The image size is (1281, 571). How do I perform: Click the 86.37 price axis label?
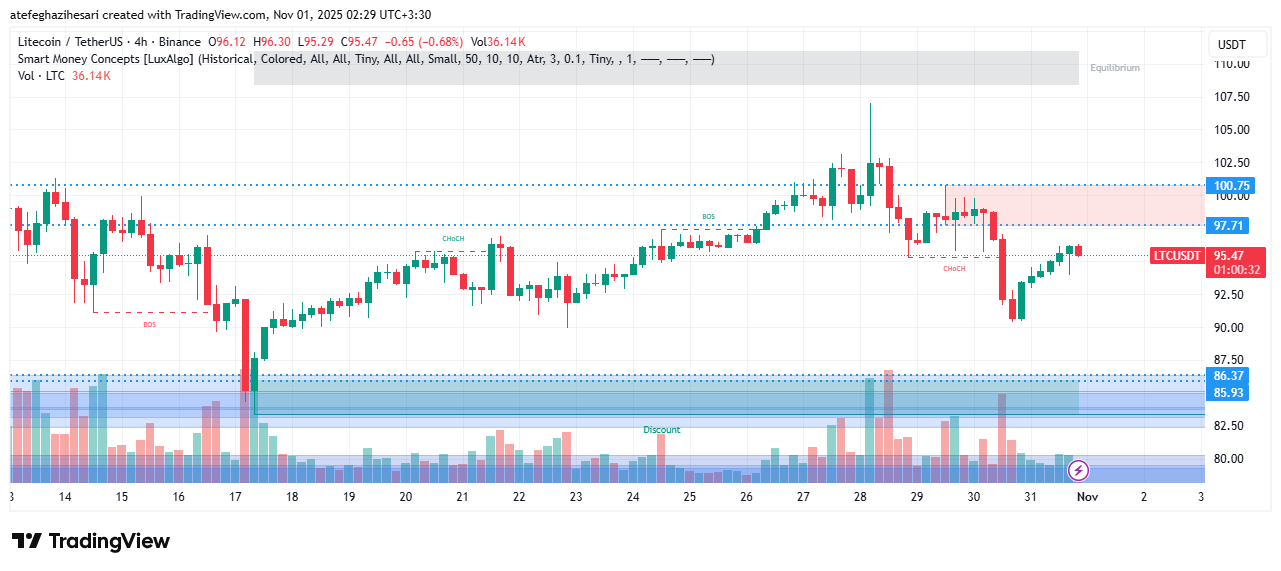[x=1229, y=376]
